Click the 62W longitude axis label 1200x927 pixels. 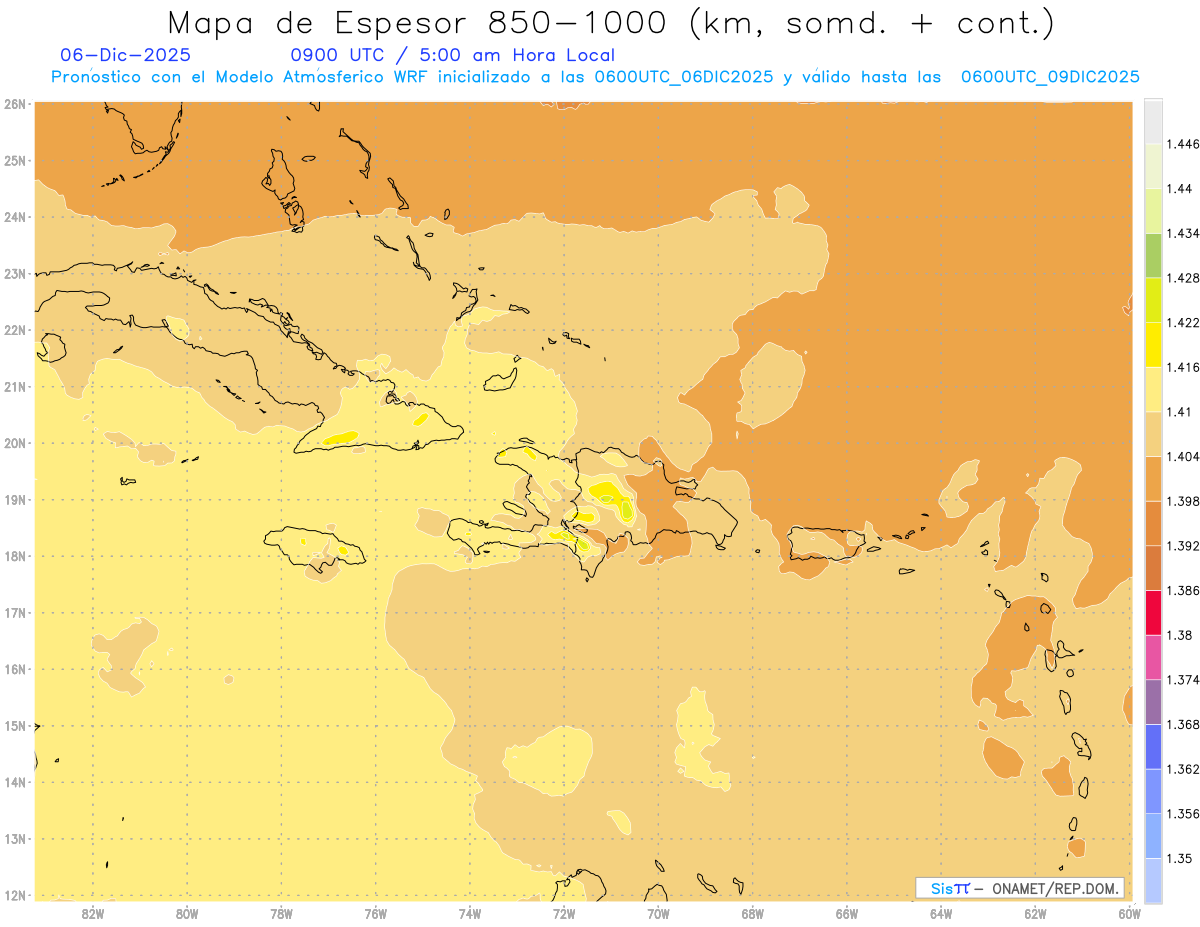pos(1036,913)
